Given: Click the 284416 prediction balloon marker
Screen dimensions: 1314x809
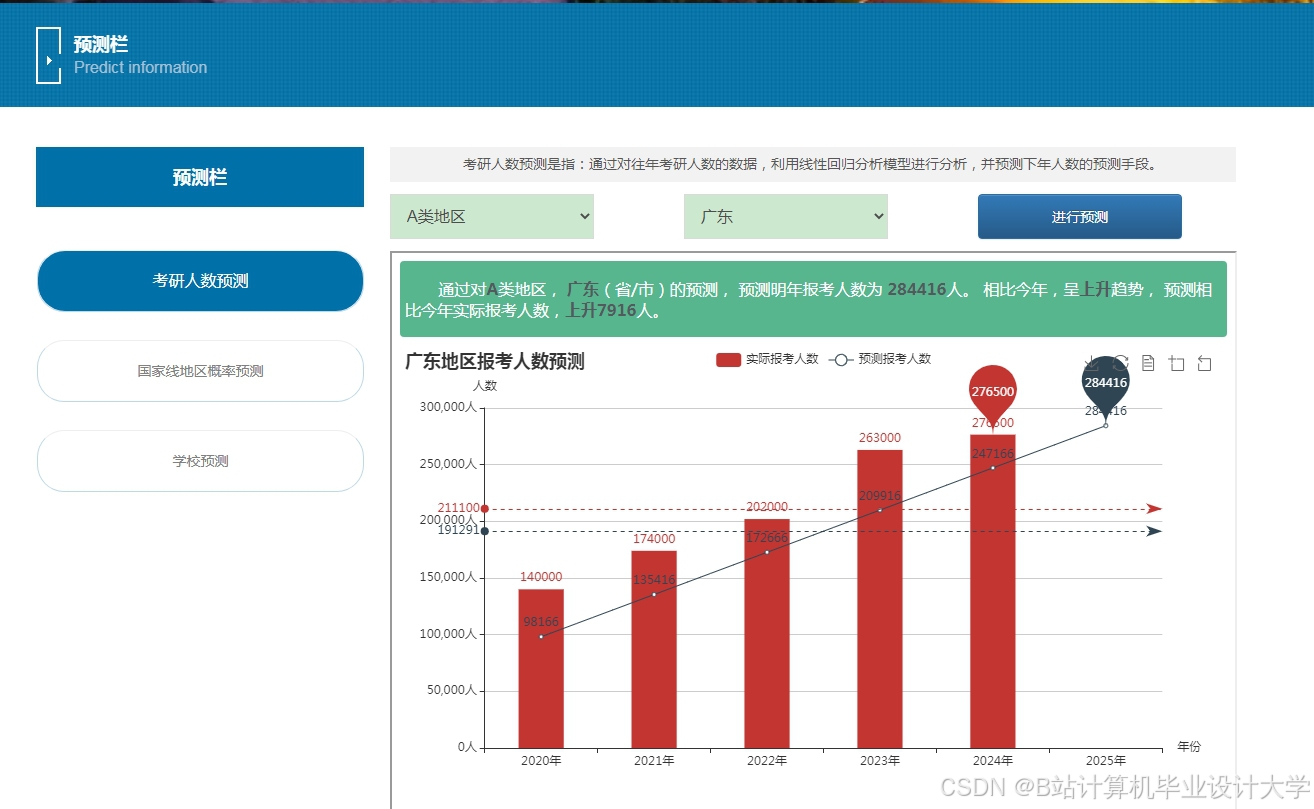Looking at the screenshot, I should click(1104, 385).
